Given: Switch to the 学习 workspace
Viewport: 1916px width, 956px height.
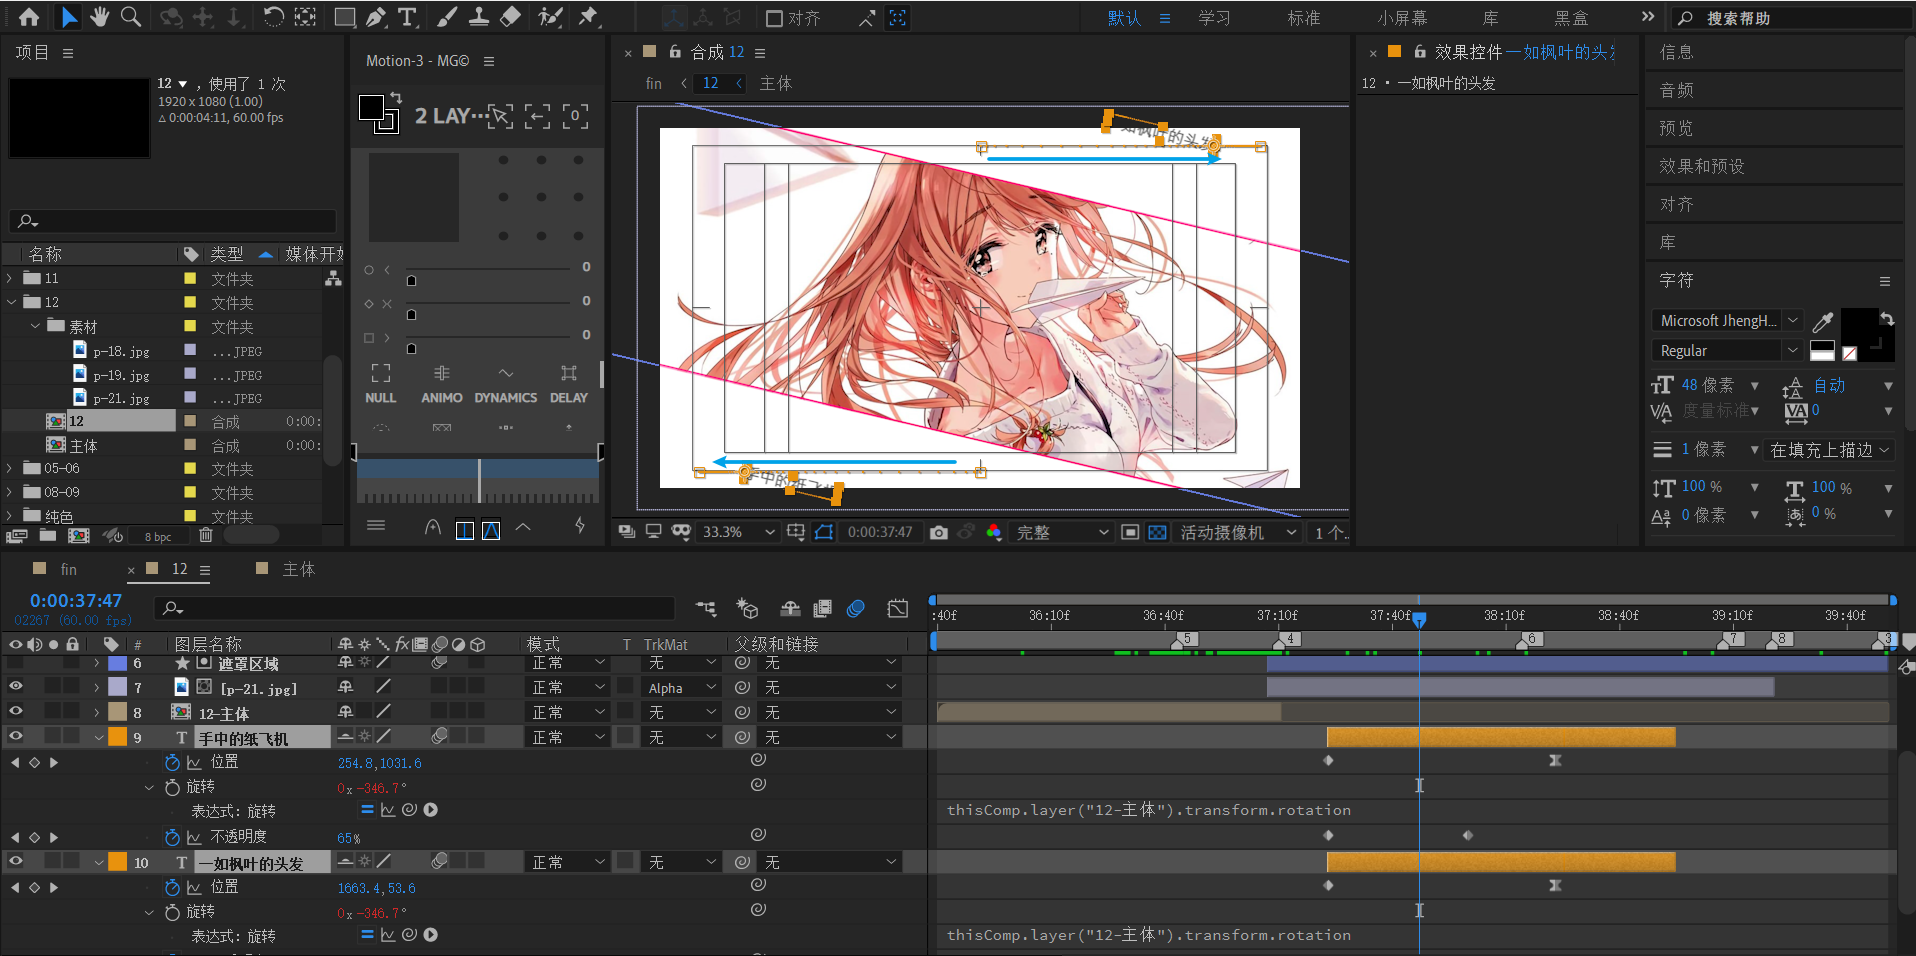Looking at the screenshot, I should 1214,18.
